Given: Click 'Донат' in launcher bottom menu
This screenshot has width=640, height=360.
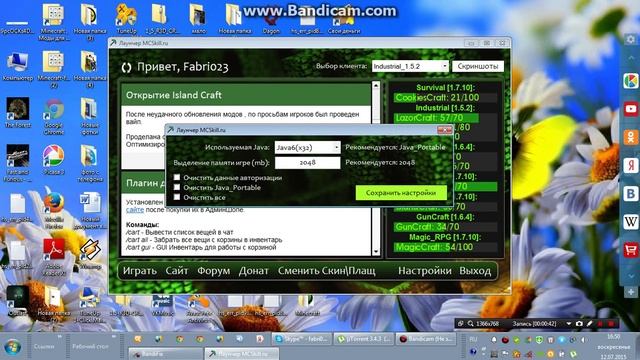Looking at the screenshot, I should pos(253,271).
